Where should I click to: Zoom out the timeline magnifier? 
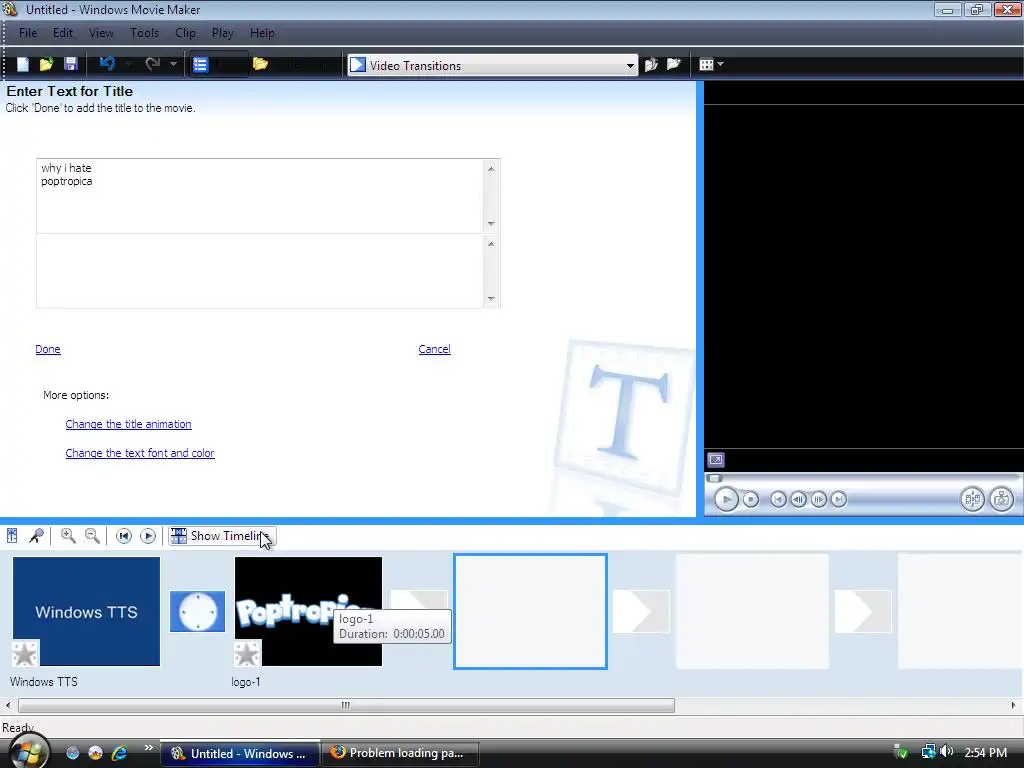tap(93, 536)
